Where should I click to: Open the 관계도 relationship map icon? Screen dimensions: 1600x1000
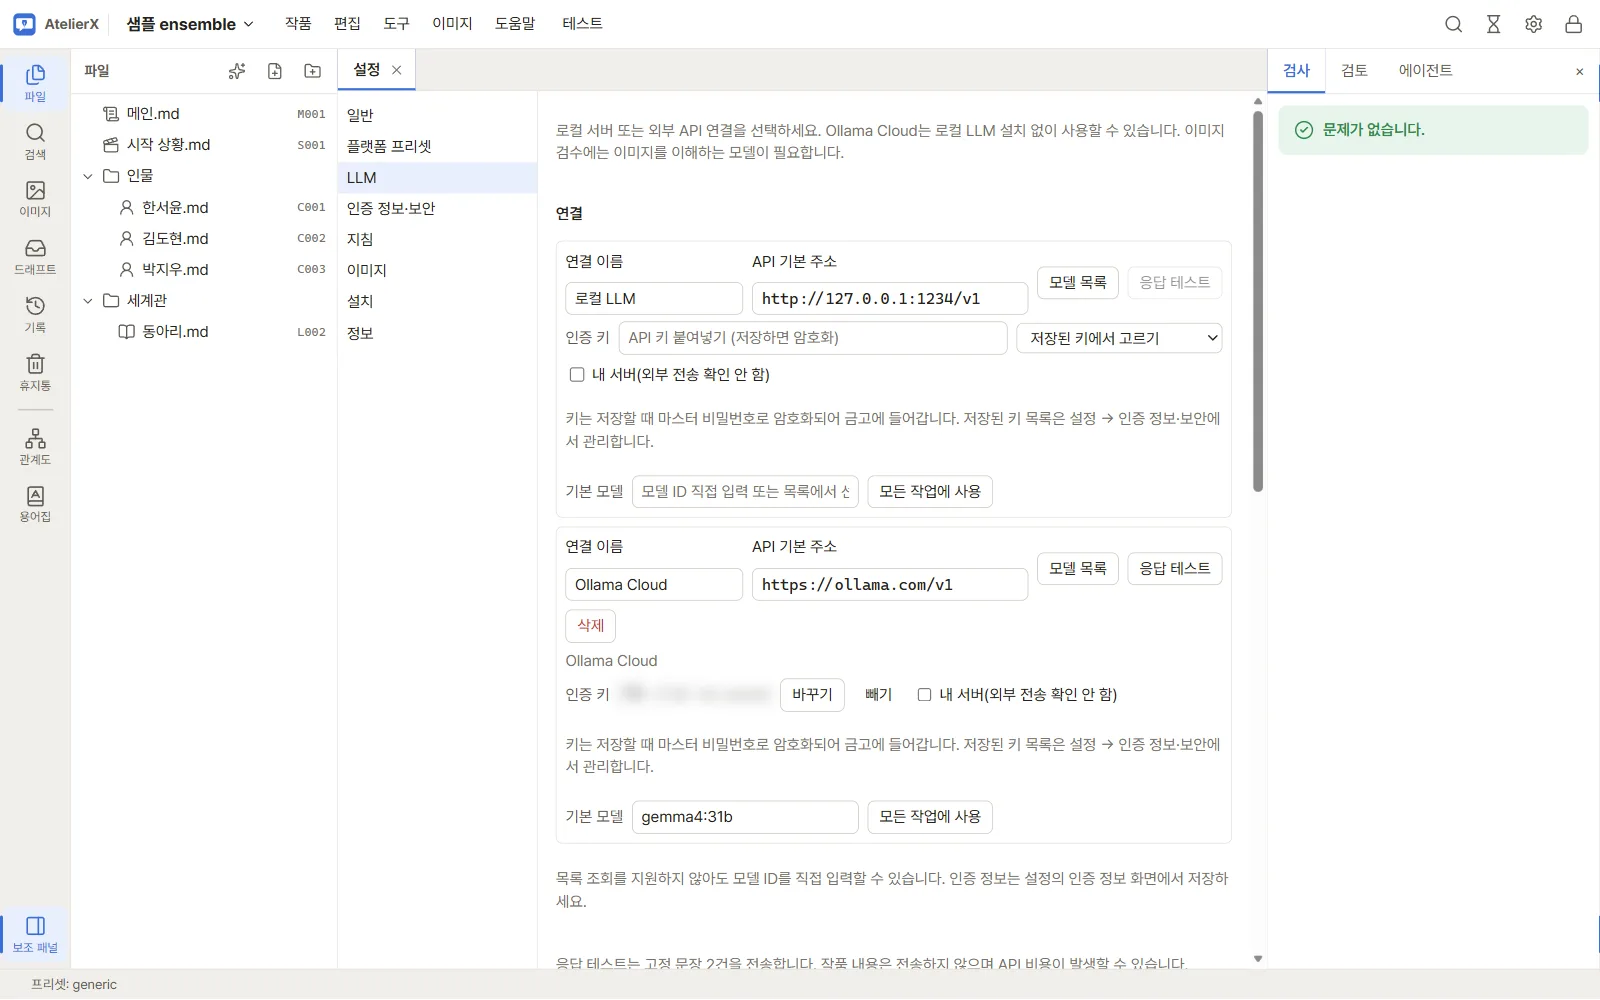pyautogui.click(x=35, y=446)
